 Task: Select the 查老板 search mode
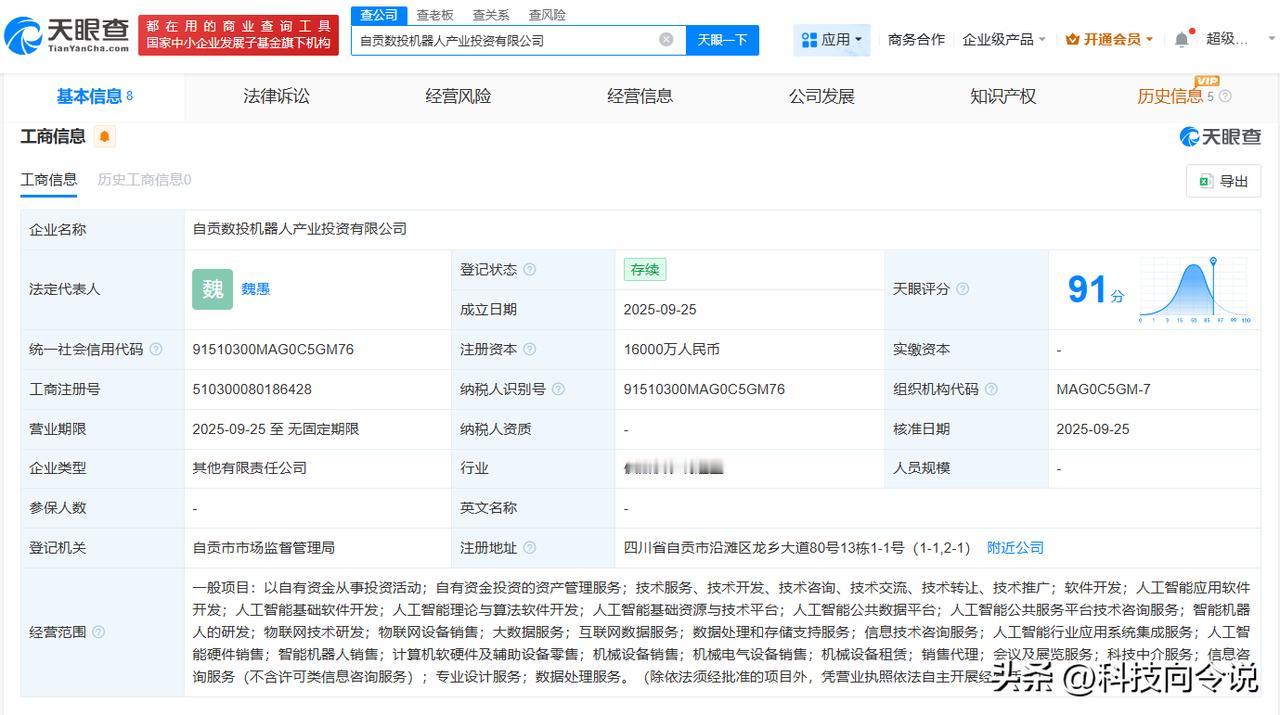[x=435, y=15]
